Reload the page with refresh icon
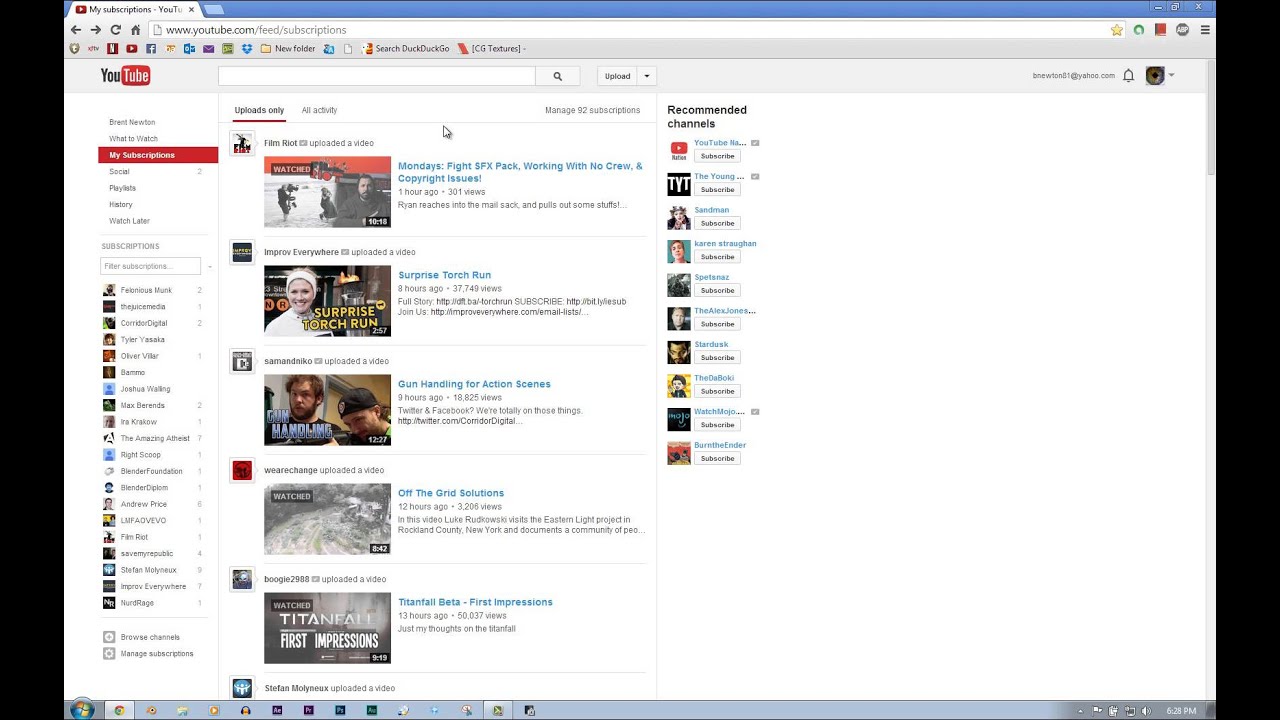 coord(115,30)
